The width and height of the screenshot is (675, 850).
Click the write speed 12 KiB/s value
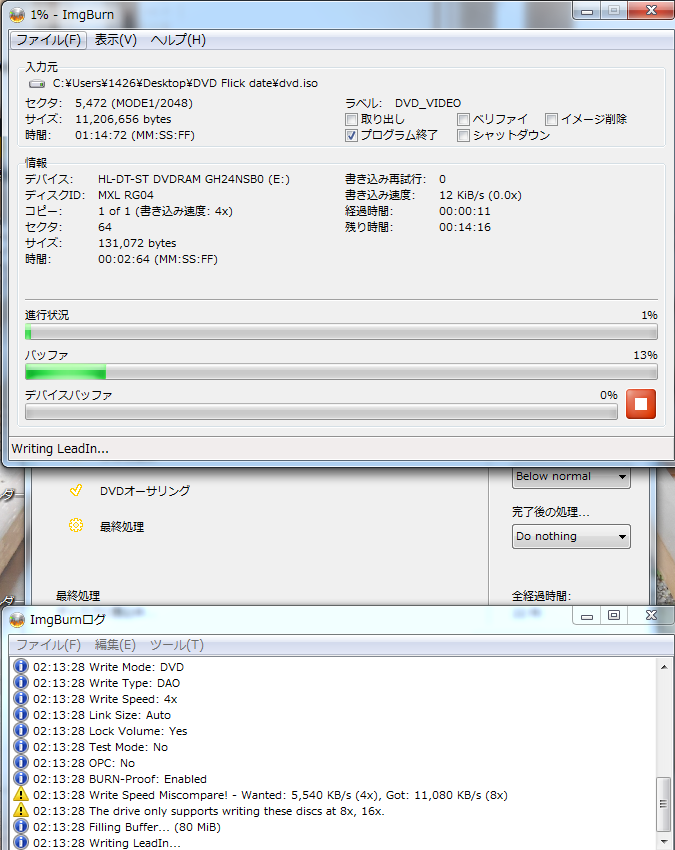[x=480, y=195]
